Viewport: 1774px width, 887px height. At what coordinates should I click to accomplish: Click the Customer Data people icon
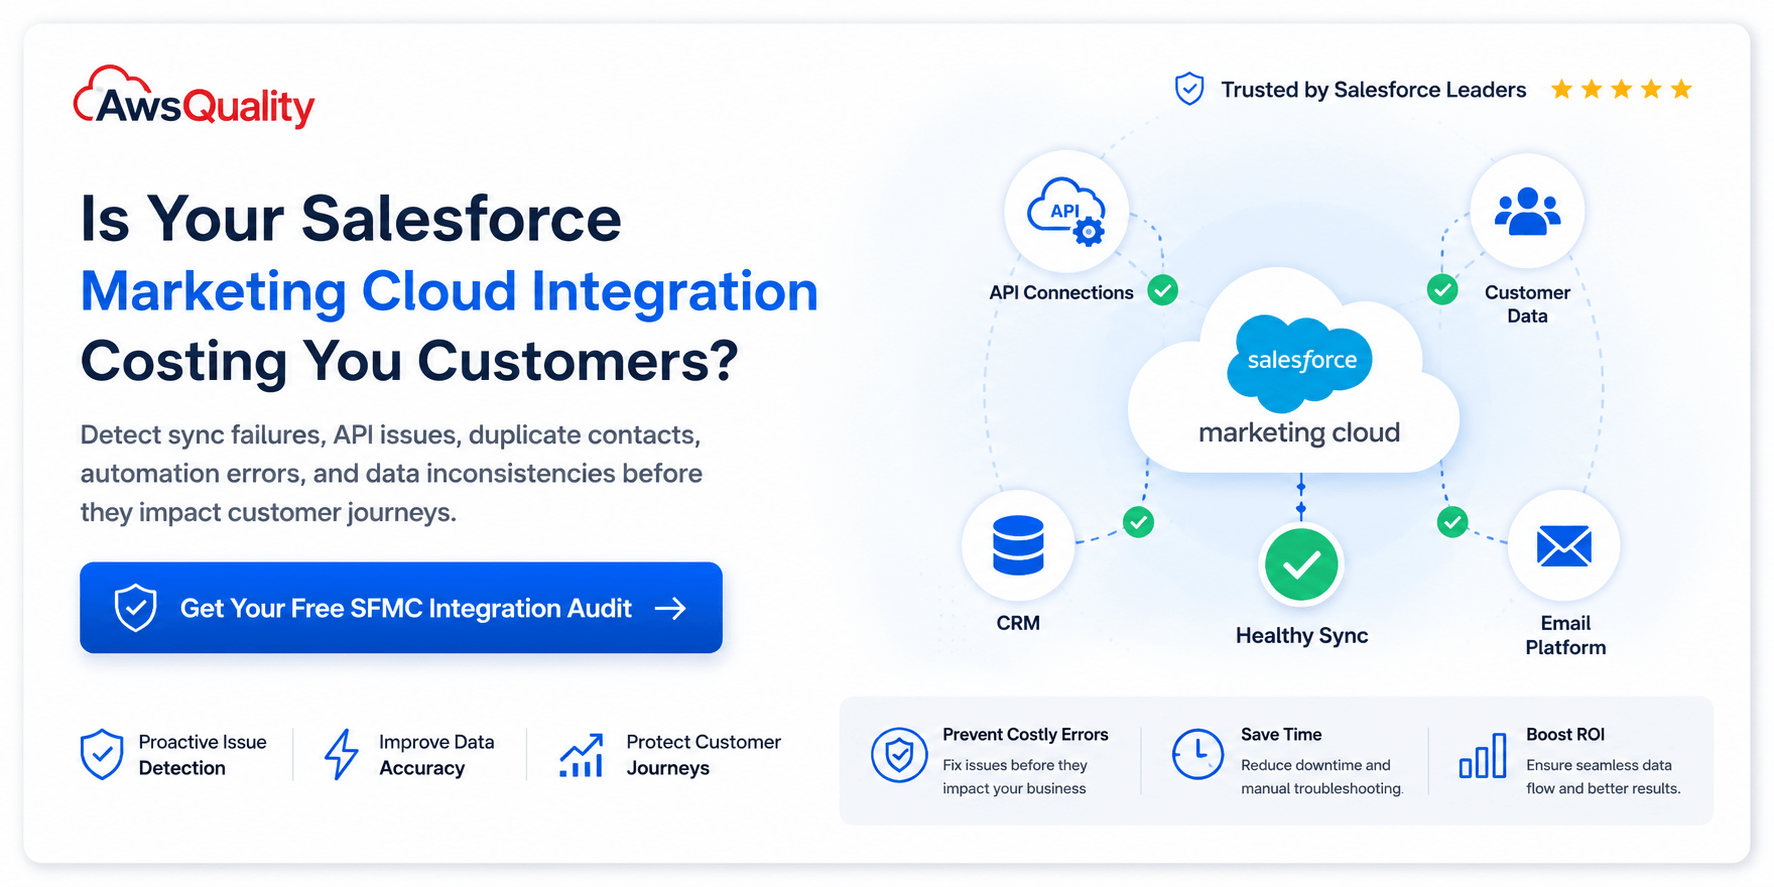[1527, 211]
